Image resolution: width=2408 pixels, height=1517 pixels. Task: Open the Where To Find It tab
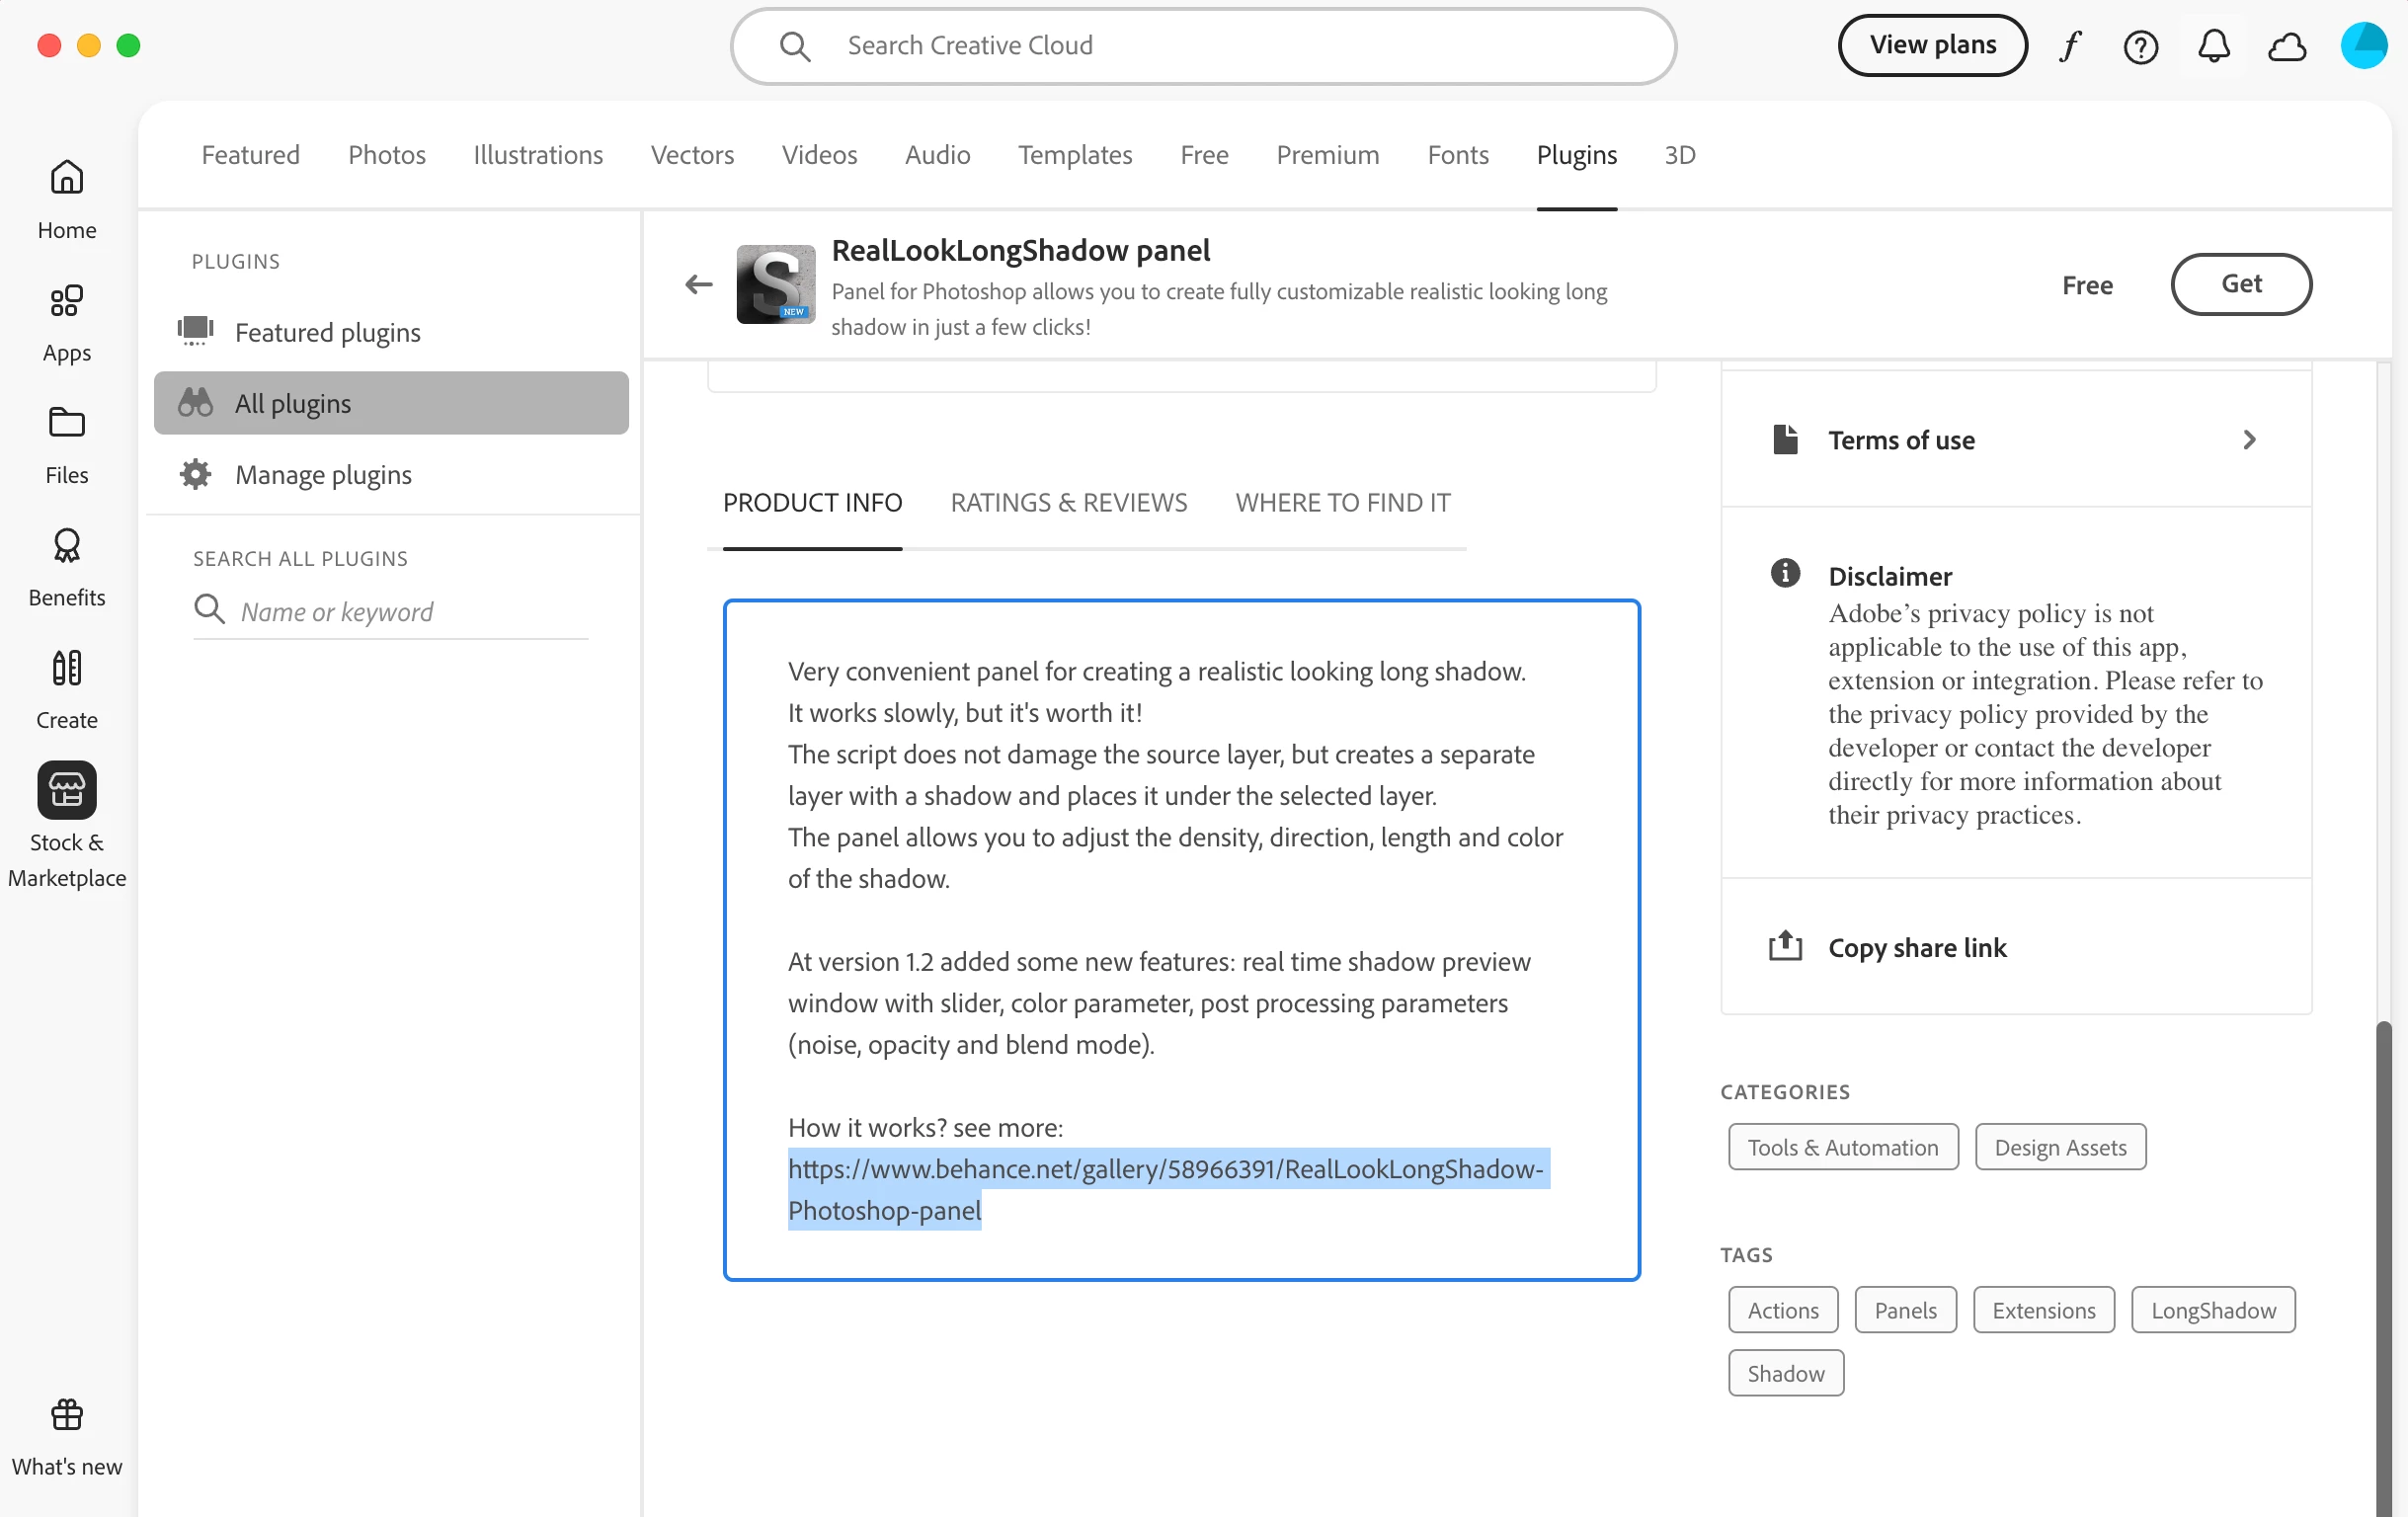tap(1342, 502)
